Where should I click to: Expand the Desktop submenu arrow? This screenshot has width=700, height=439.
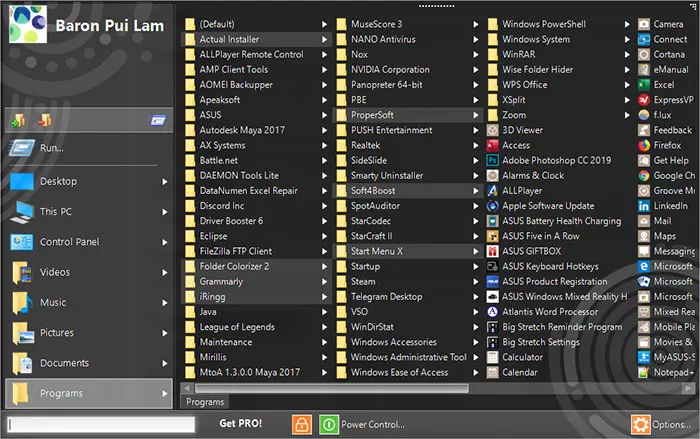point(165,182)
